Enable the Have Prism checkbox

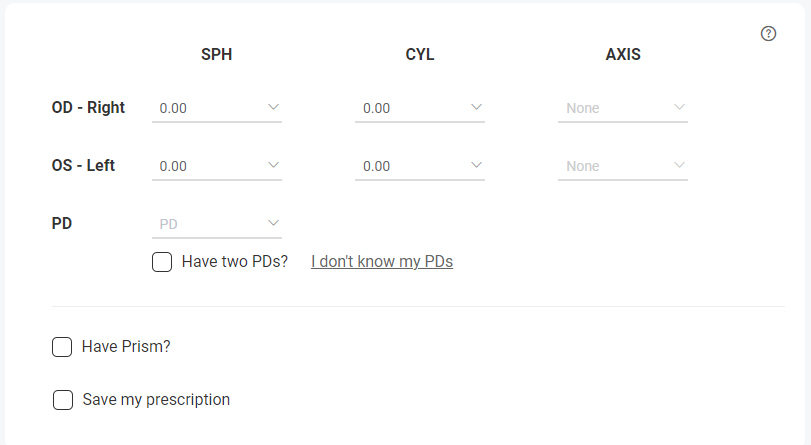pyautogui.click(x=62, y=347)
